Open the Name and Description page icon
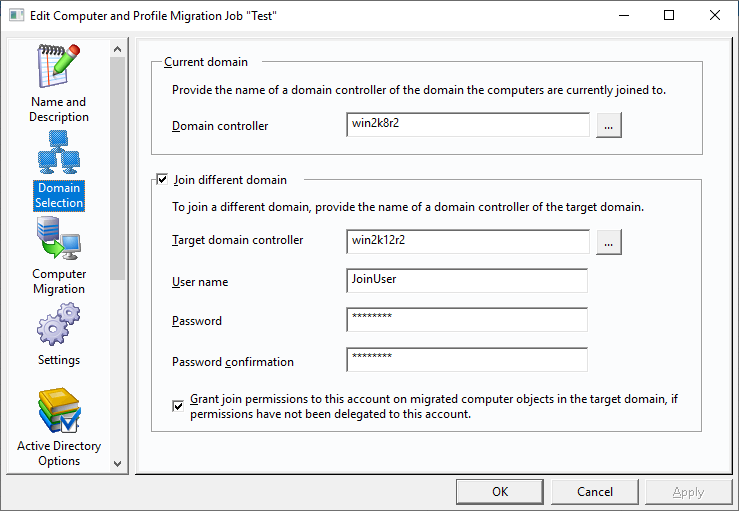This screenshot has height=511, width=739. (59, 66)
